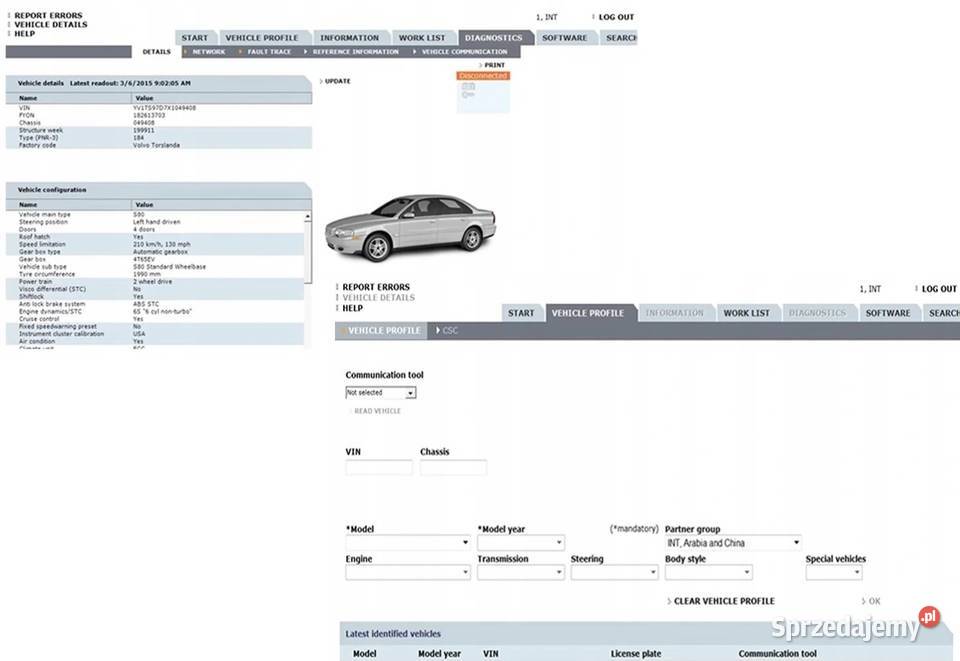Click REPORT ERRORS in upper window
960x661 pixels.
(x=48, y=15)
